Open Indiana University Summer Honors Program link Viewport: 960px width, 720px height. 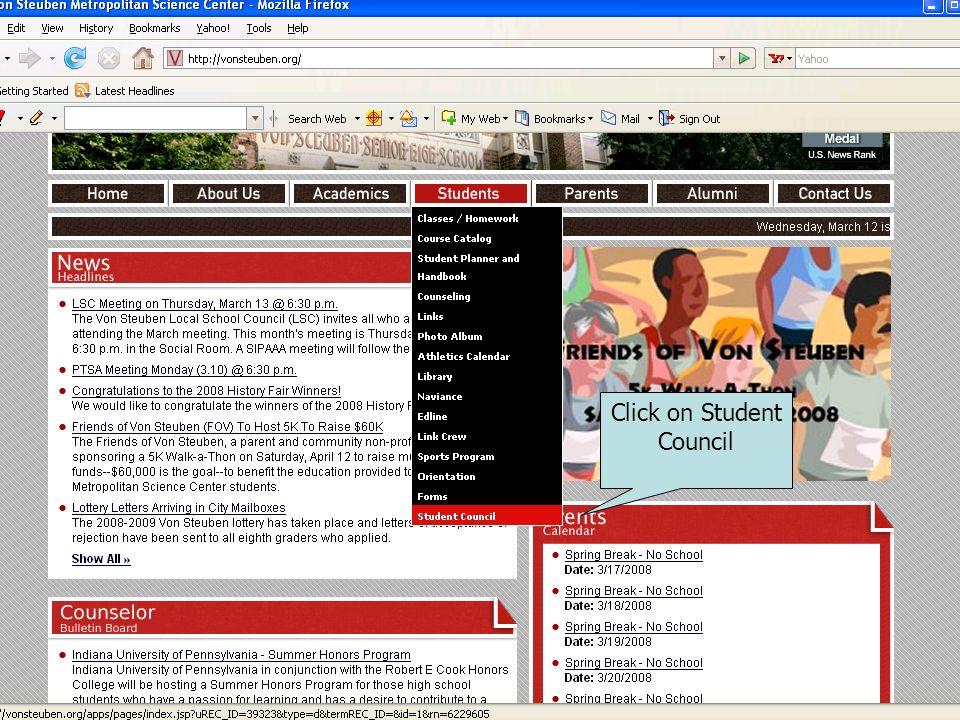241,654
